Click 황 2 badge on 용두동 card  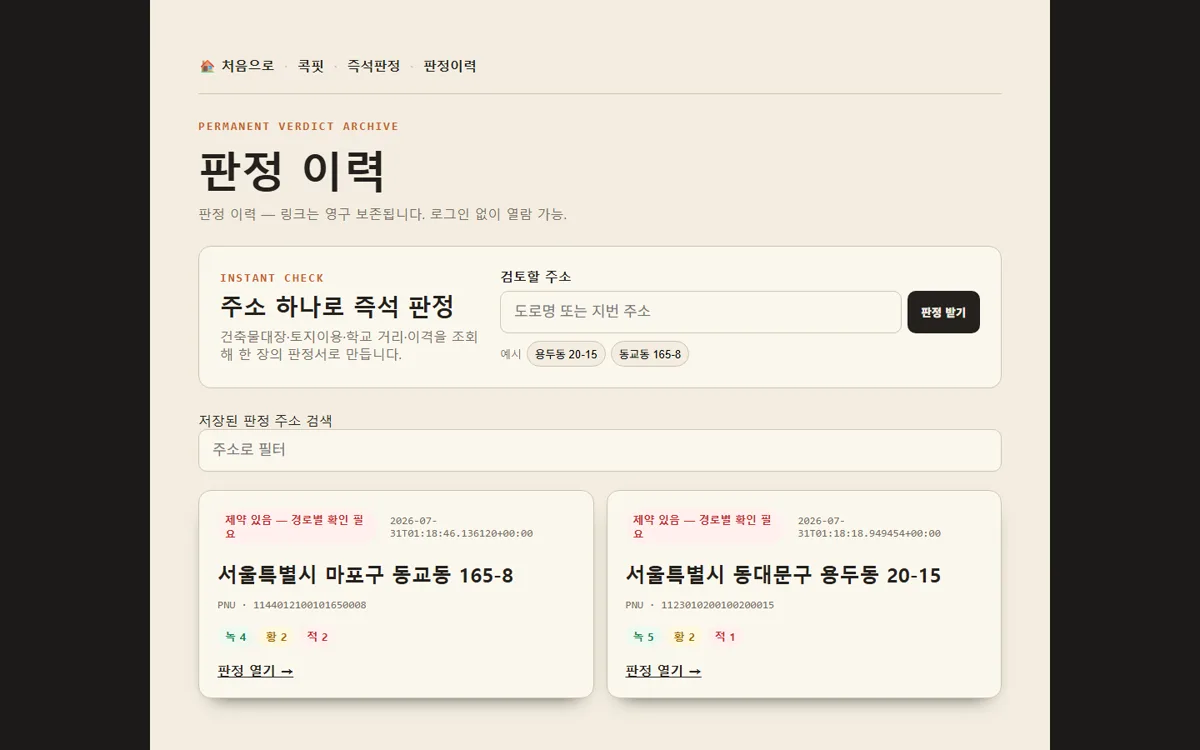click(684, 637)
